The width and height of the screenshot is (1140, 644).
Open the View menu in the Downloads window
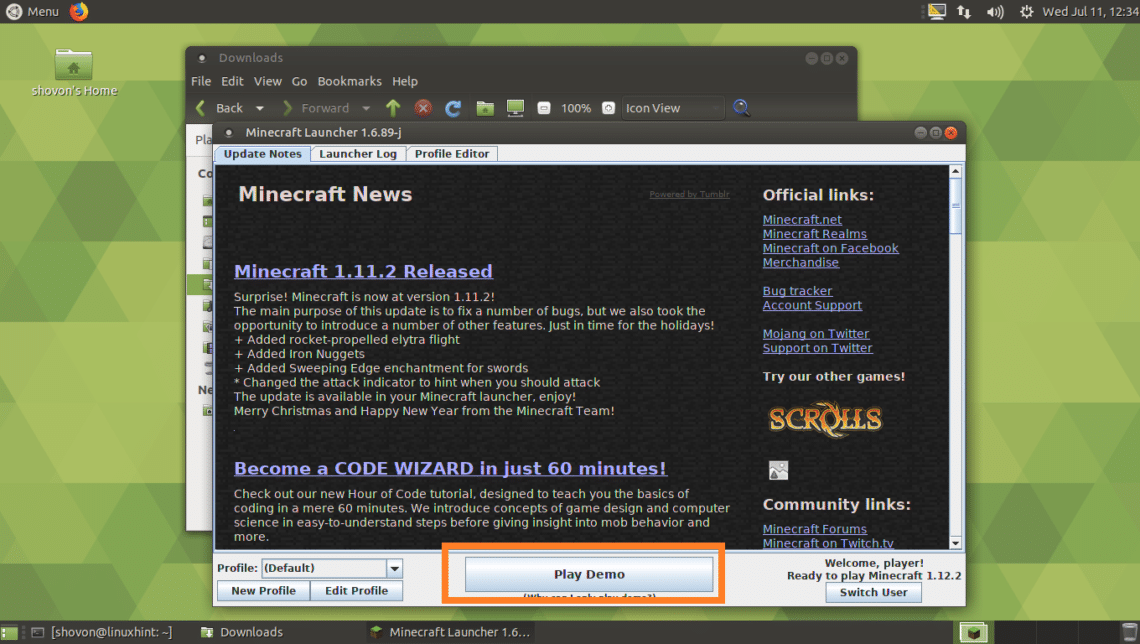(267, 81)
